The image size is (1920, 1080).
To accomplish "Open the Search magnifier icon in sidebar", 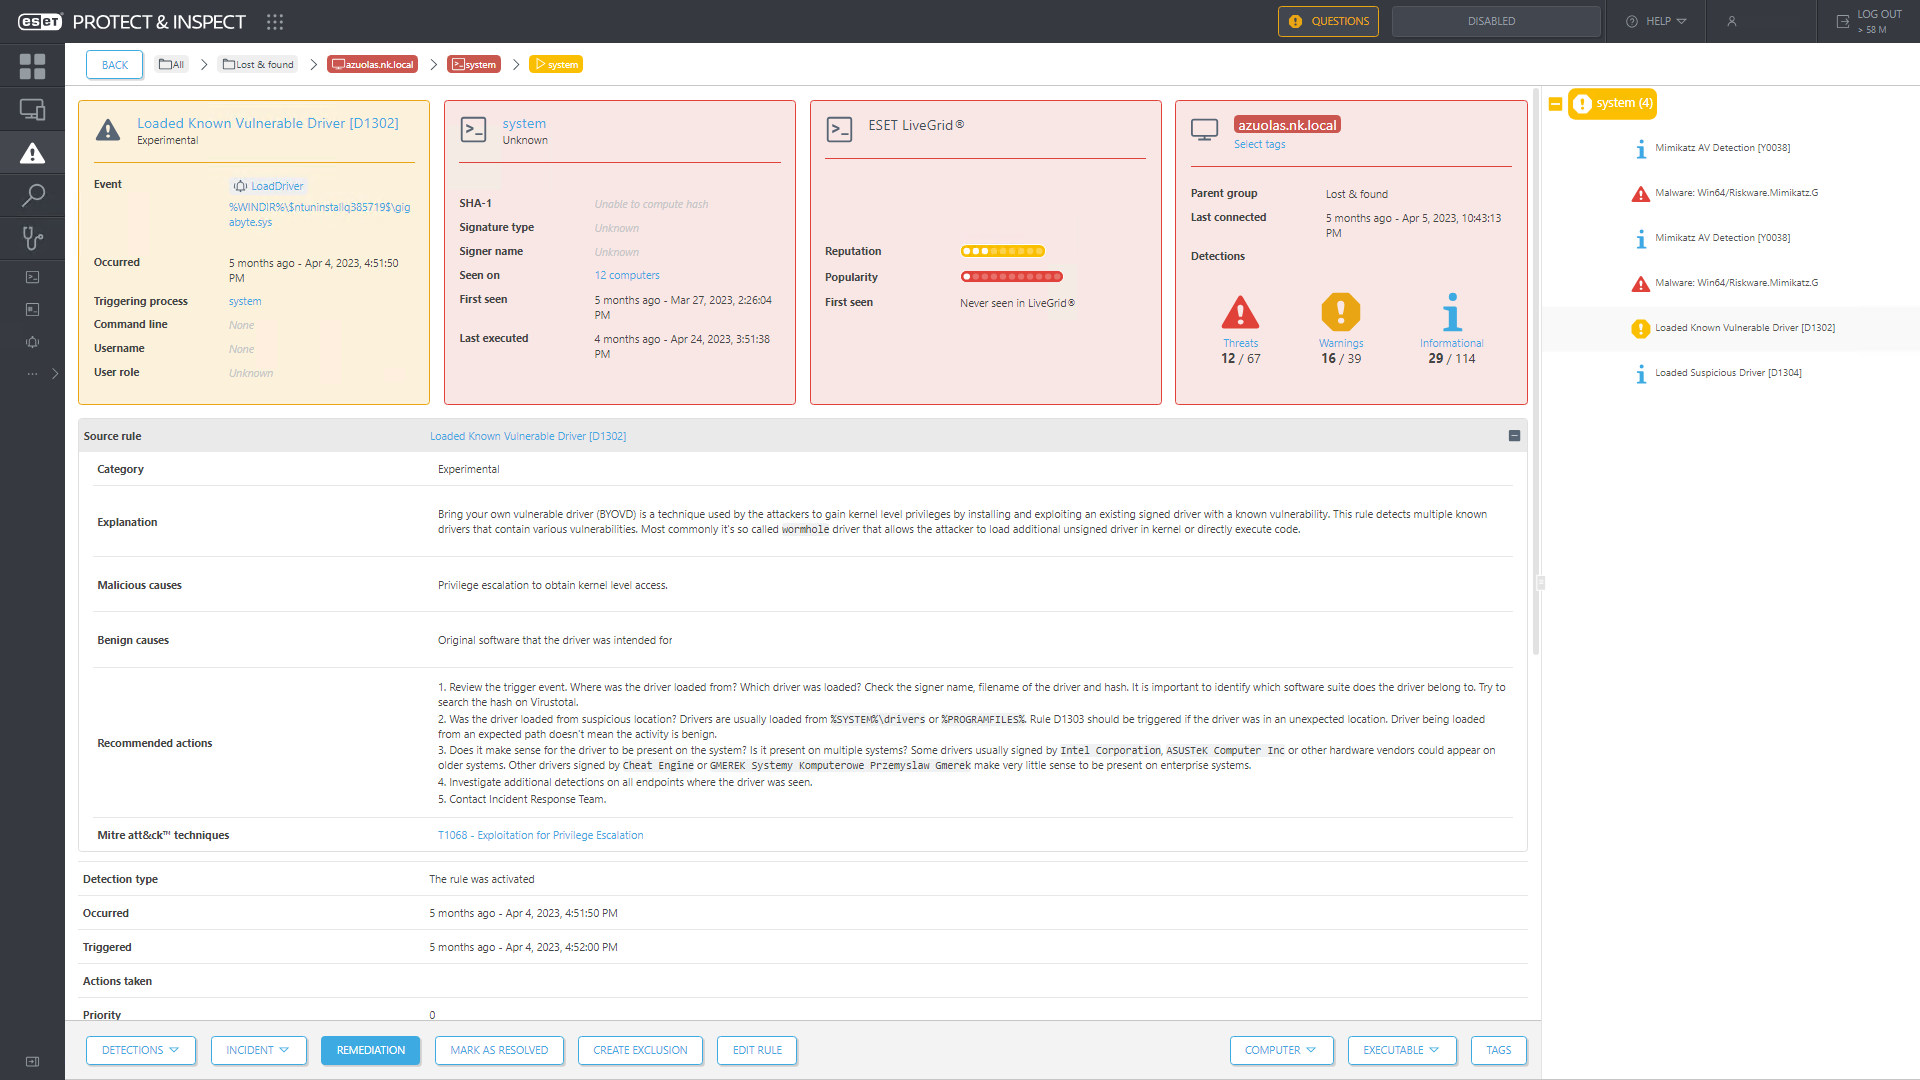I will click(32, 195).
